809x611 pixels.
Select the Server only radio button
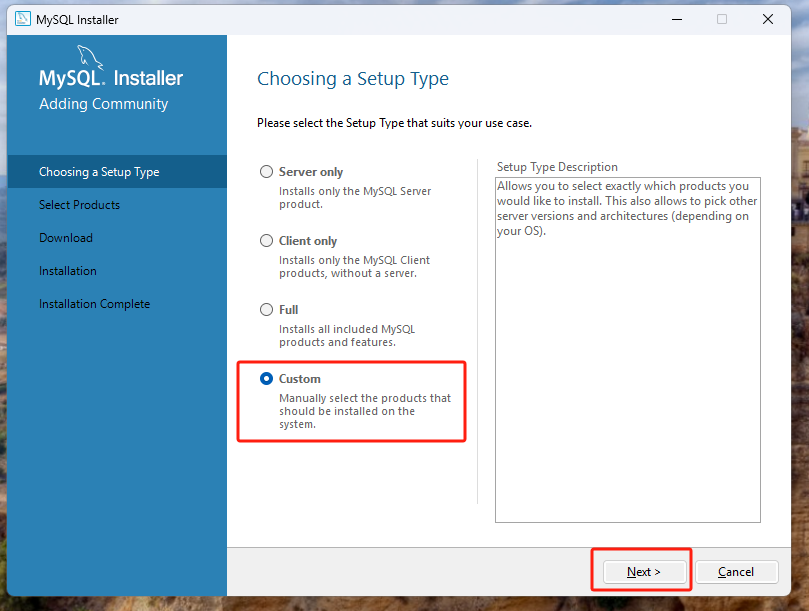(x=266, y=172)
